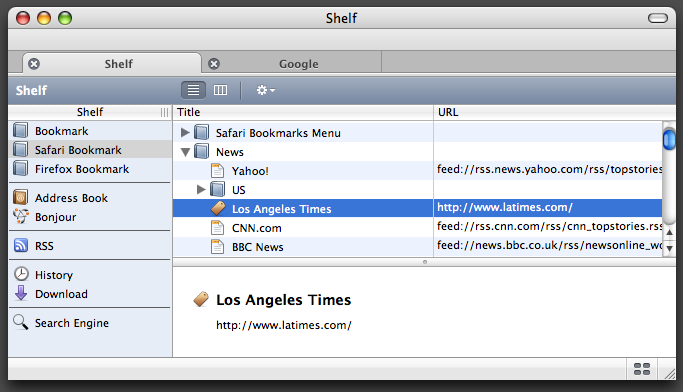
Task: Open the gear action menu
Action: coord(266,90)
